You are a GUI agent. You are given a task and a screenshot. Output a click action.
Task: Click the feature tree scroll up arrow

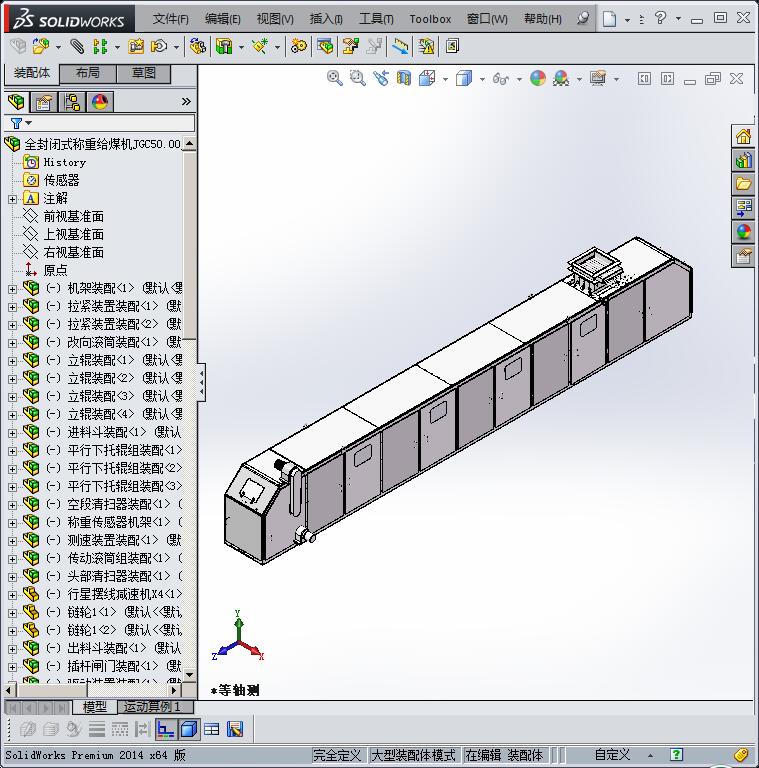pyautogui.click(x=190, y=144)
